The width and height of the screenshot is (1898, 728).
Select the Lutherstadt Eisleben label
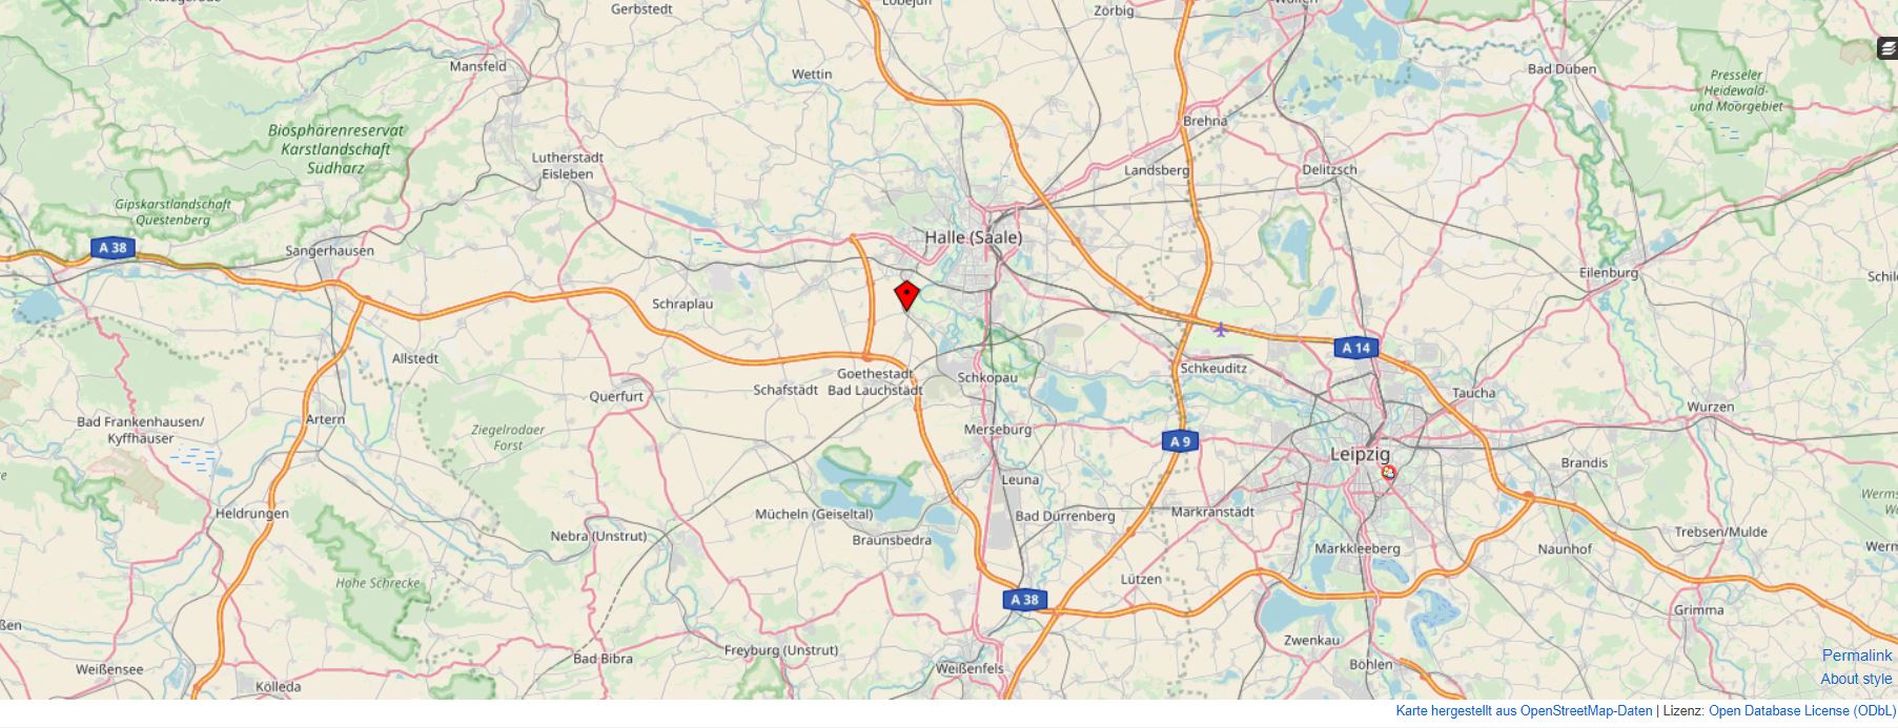[x=567, y=166]
